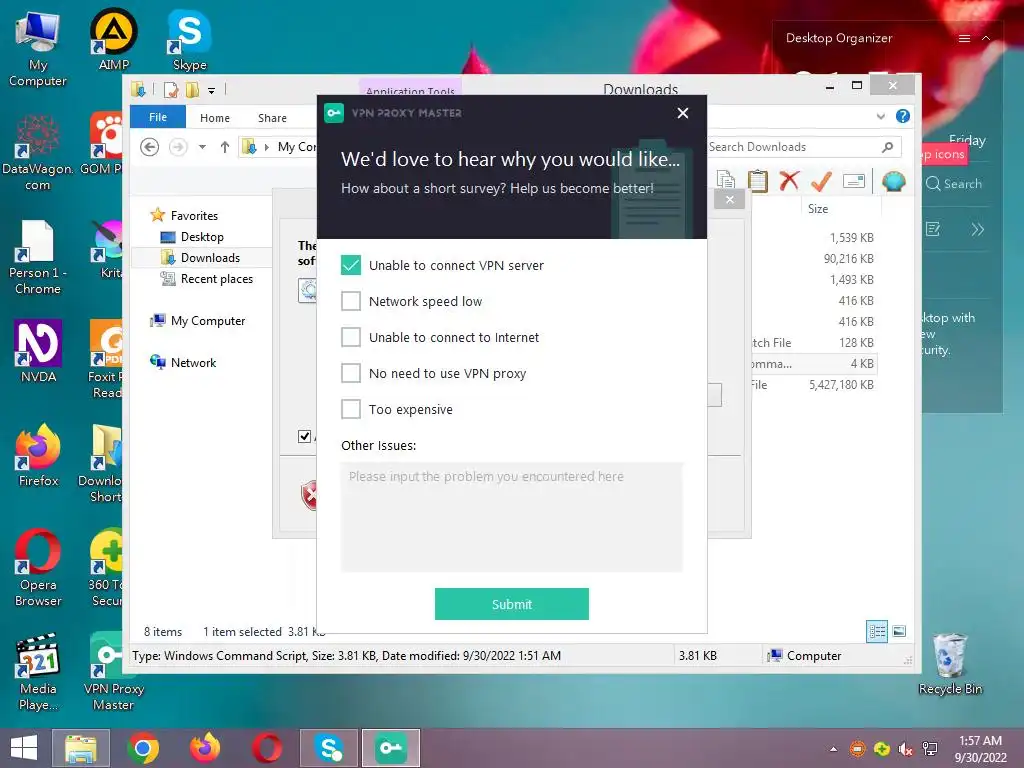The image size is (1024, 768).
Task: Enable Unable to connect to Internet option
Action: click(351, 337)
